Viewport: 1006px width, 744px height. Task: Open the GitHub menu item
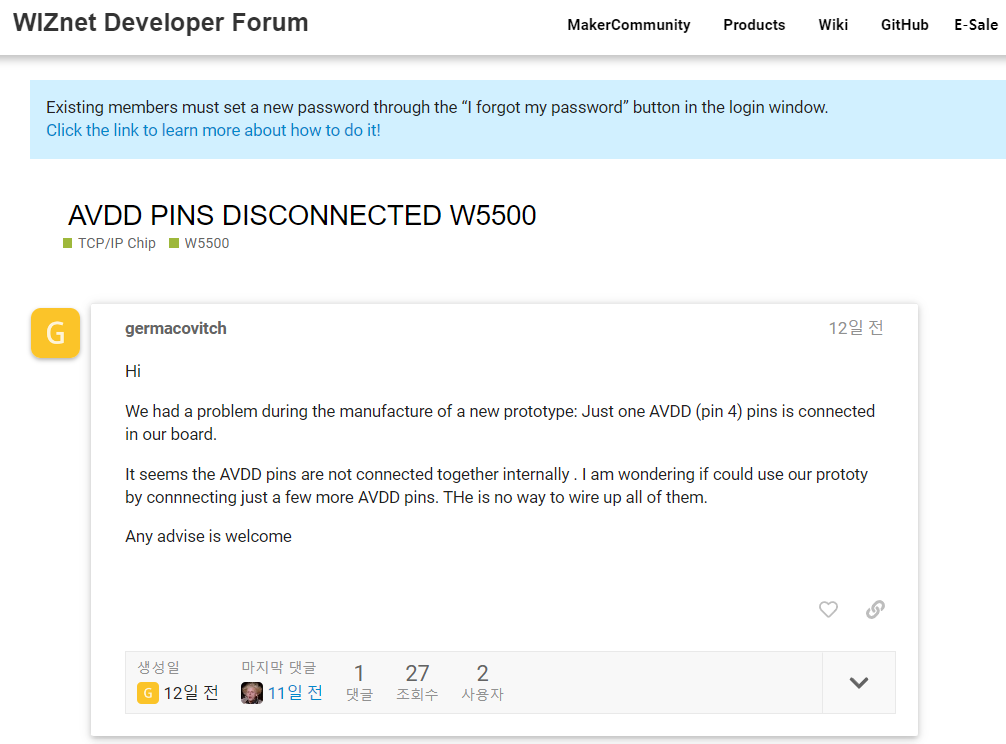[905, 25]
